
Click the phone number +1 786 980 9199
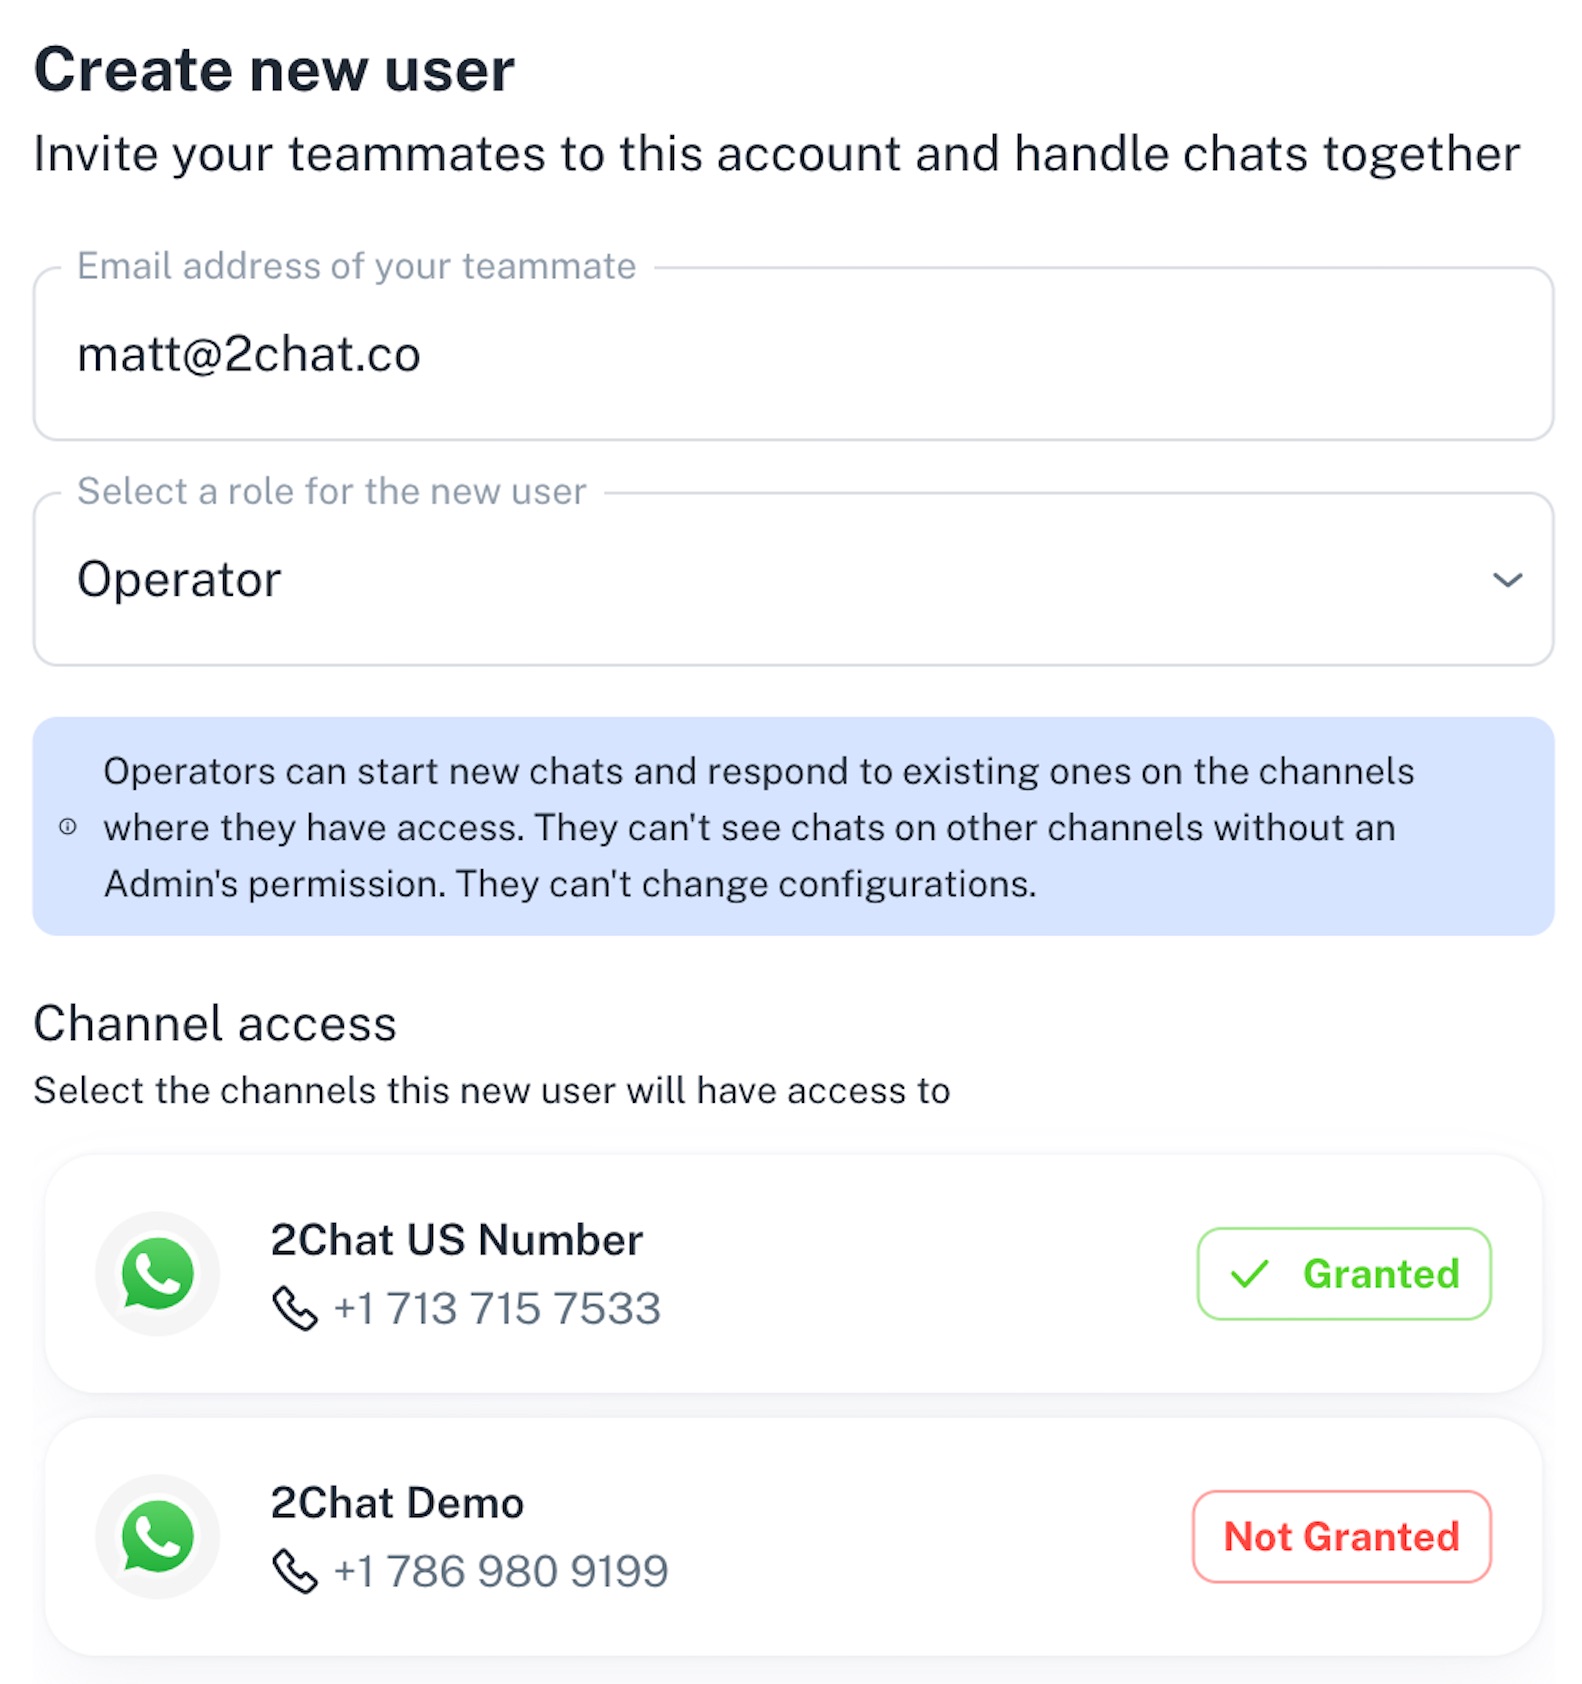tap(501, 1571)
